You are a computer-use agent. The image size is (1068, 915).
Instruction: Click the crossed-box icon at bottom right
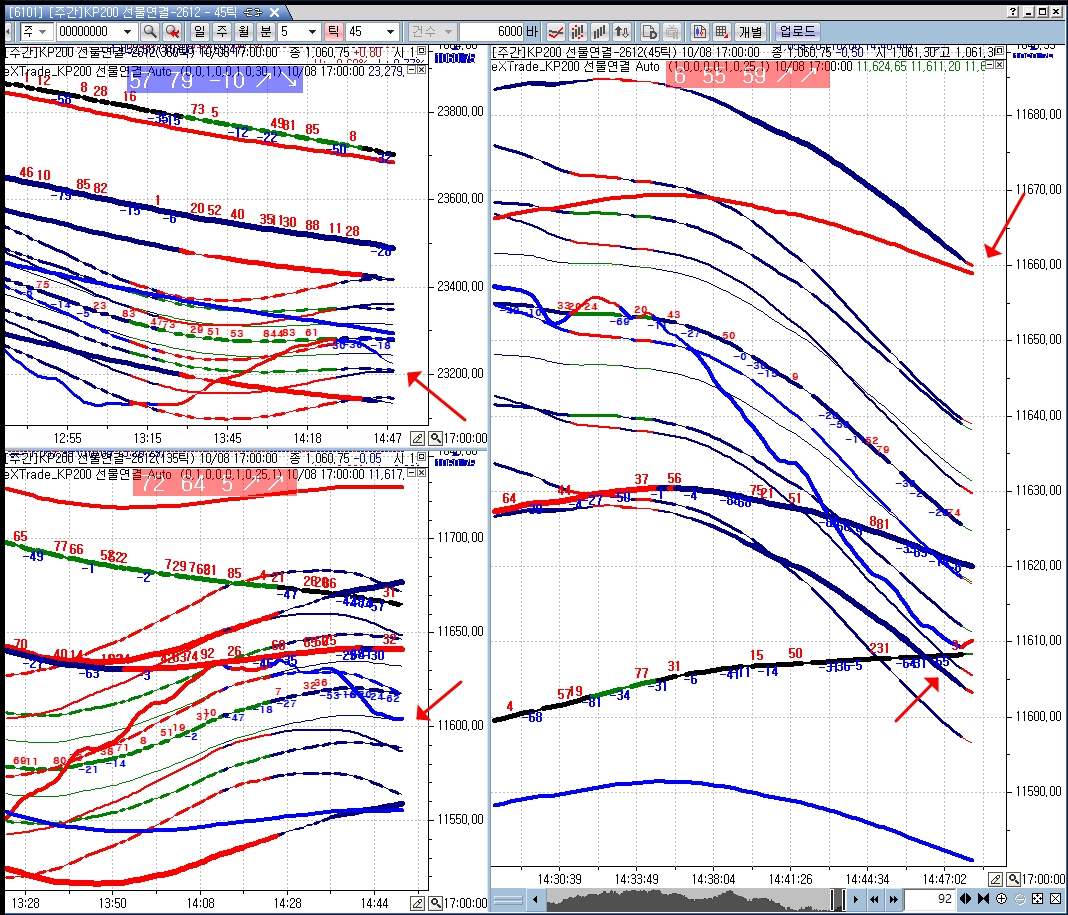coord(1055,899)
